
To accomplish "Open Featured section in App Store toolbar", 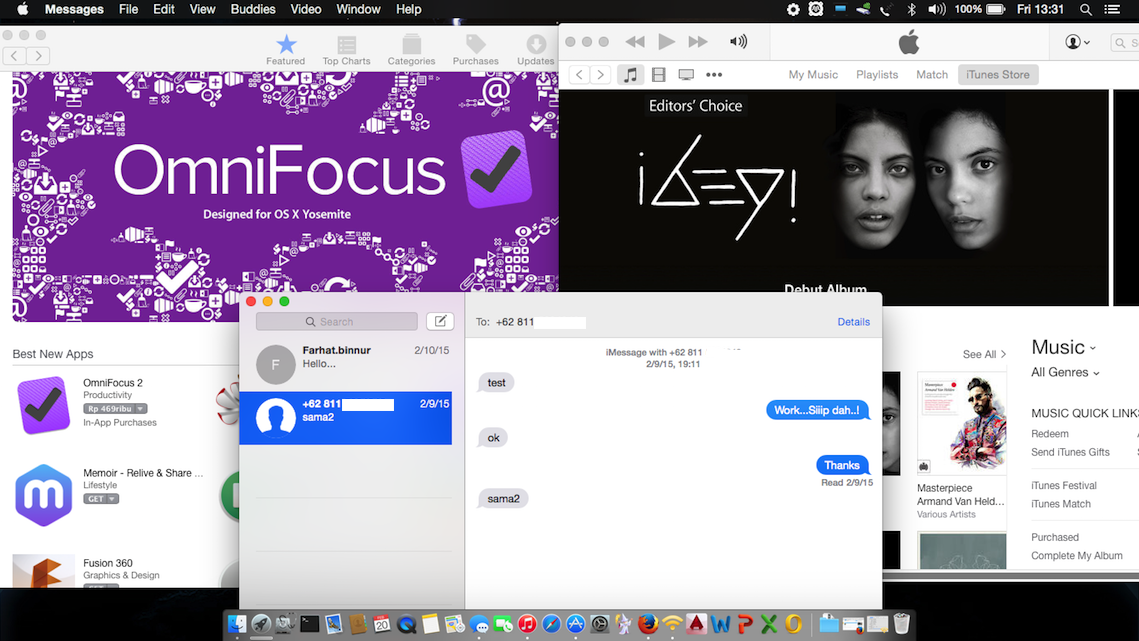I will (x=285, y=50).
